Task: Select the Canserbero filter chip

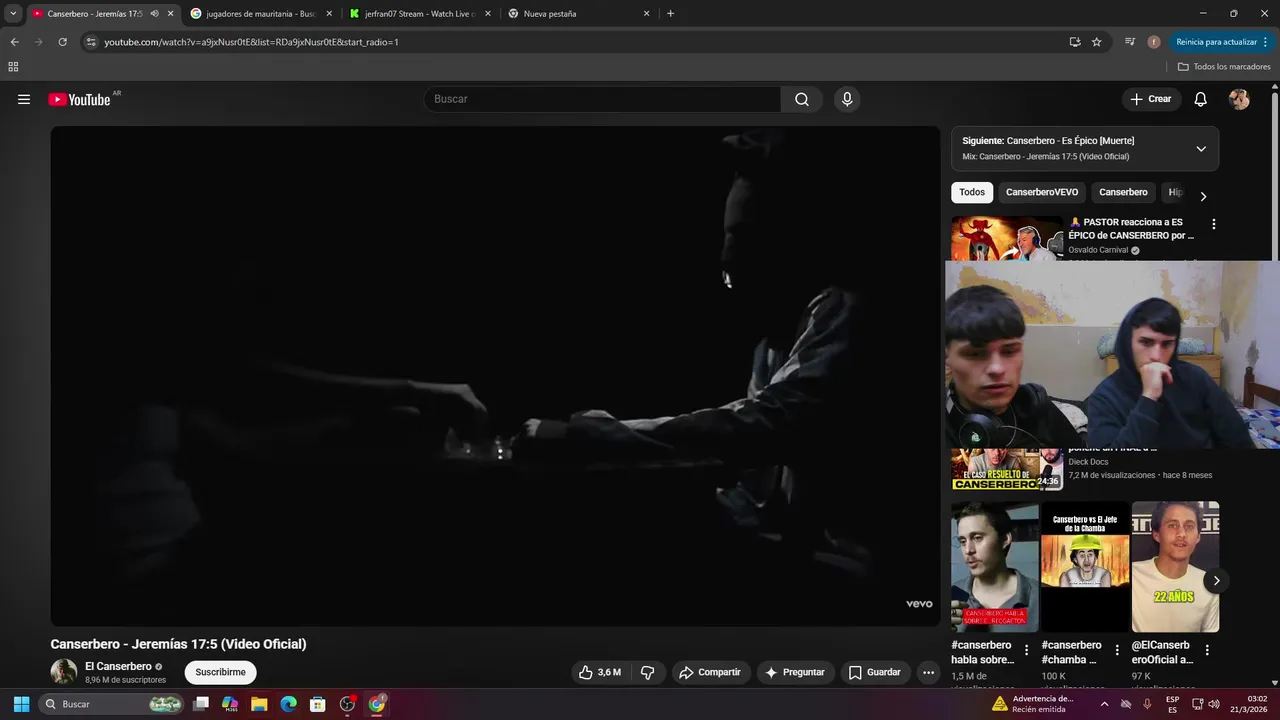Action: point(1123,192)
